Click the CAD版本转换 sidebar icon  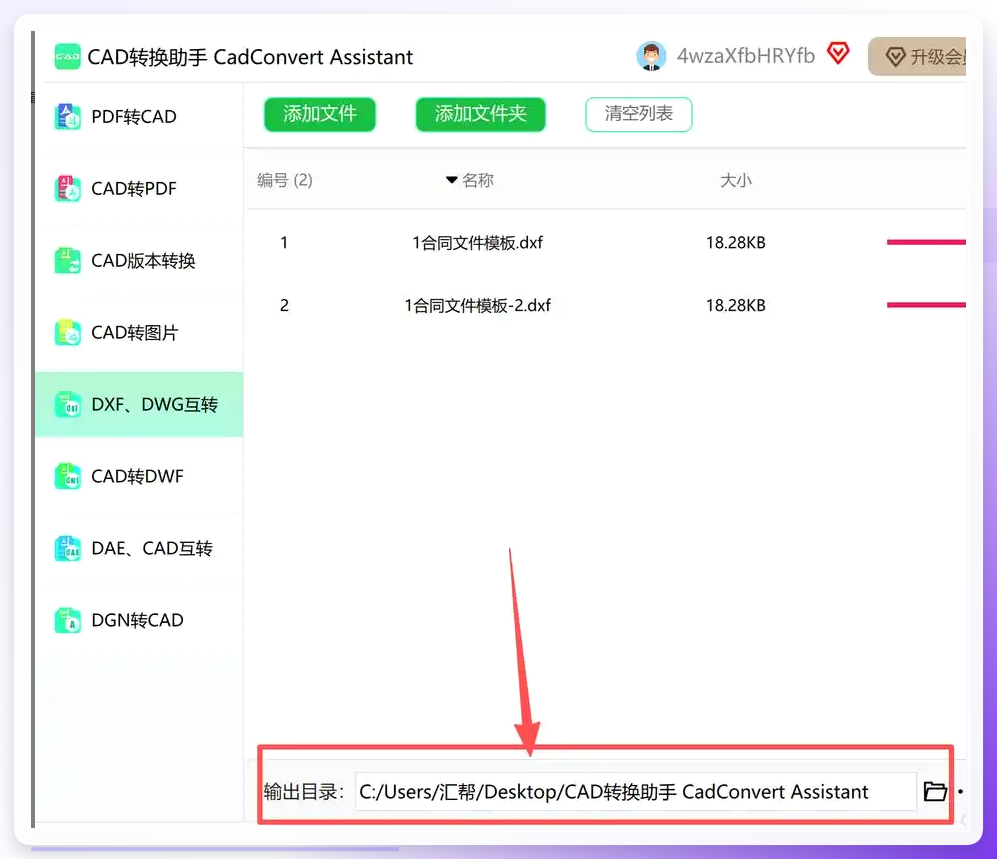tap(67, 260)
